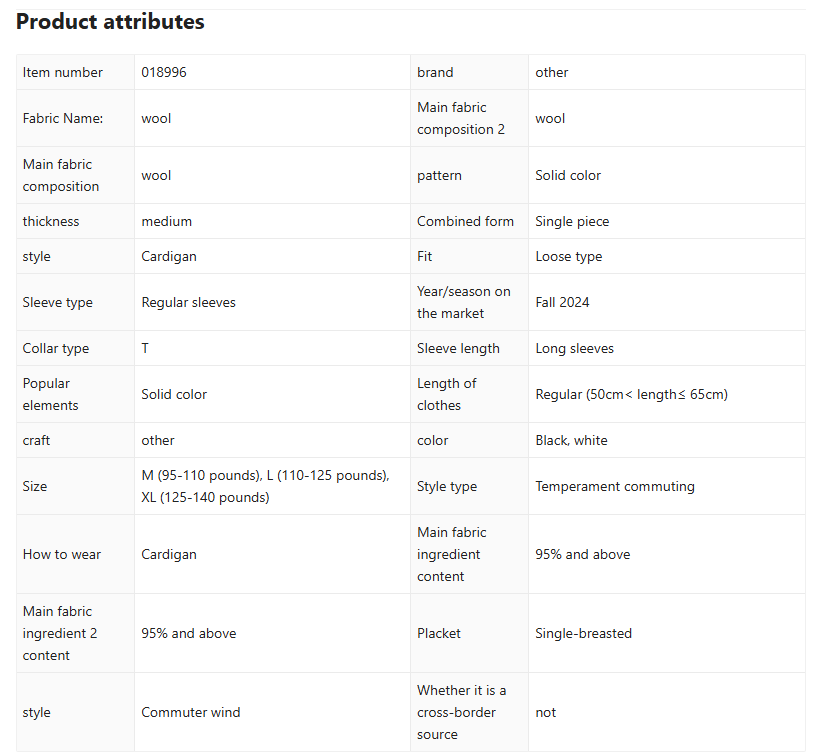Select the "Collar type" label
824x754 pixels.
coord(56,348)
